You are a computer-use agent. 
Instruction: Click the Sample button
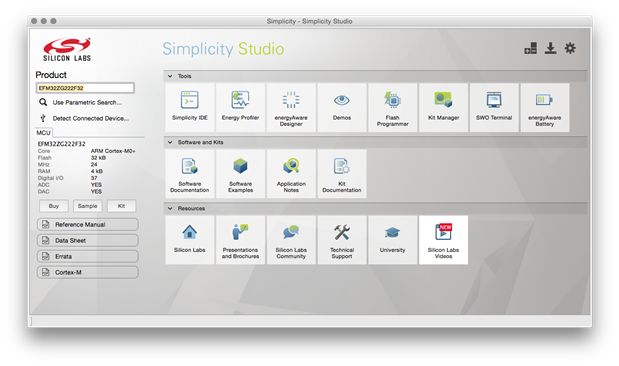87,206
